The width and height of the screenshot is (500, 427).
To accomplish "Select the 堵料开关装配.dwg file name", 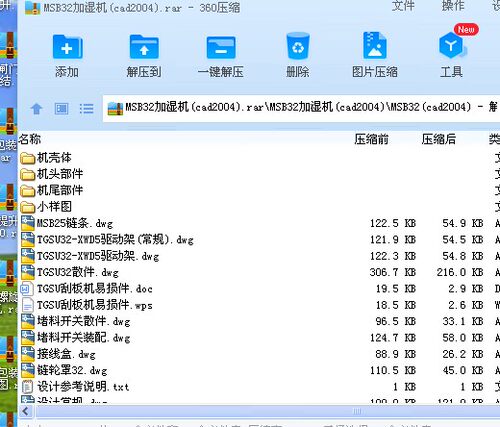I will click(x=83, y=338).
